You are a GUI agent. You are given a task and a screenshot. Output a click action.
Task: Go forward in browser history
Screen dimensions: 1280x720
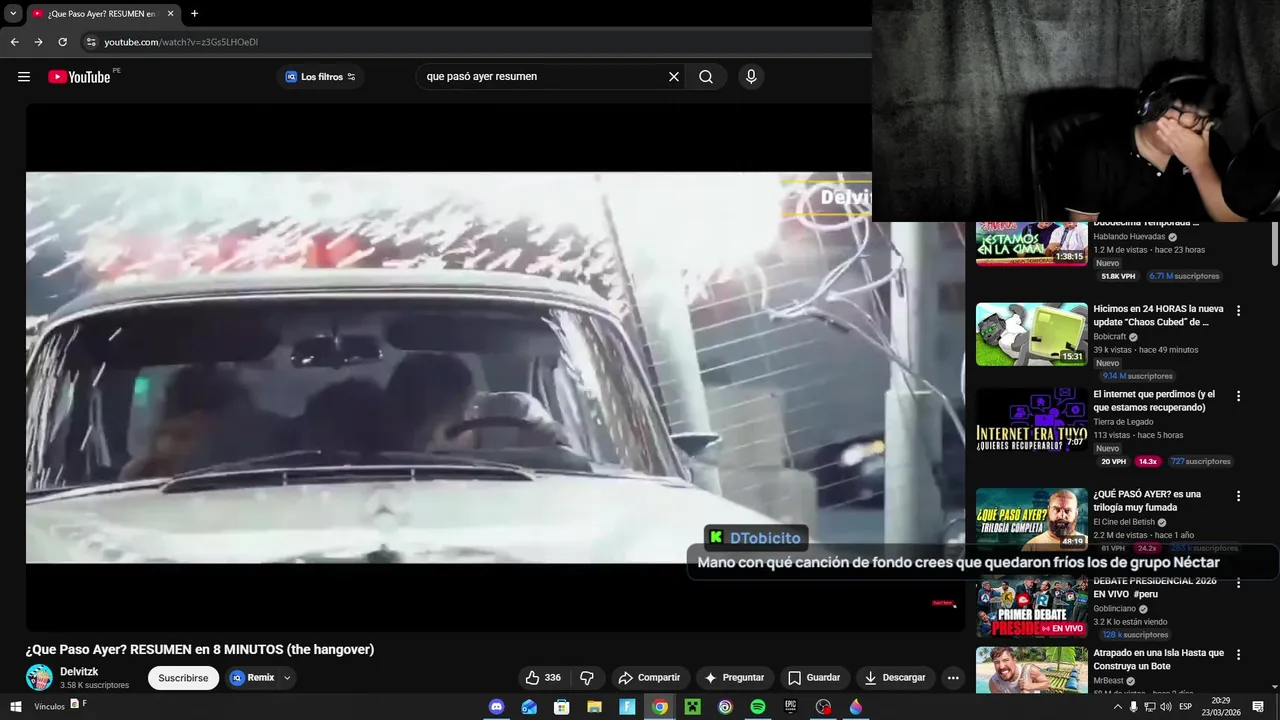pyautogui.click(x=38, y=42)
